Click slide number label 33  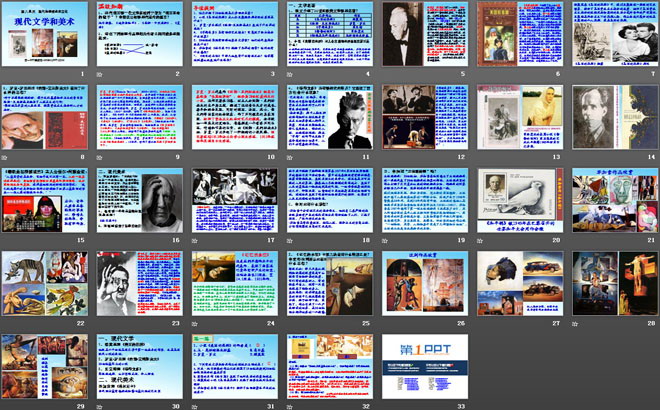461,406
